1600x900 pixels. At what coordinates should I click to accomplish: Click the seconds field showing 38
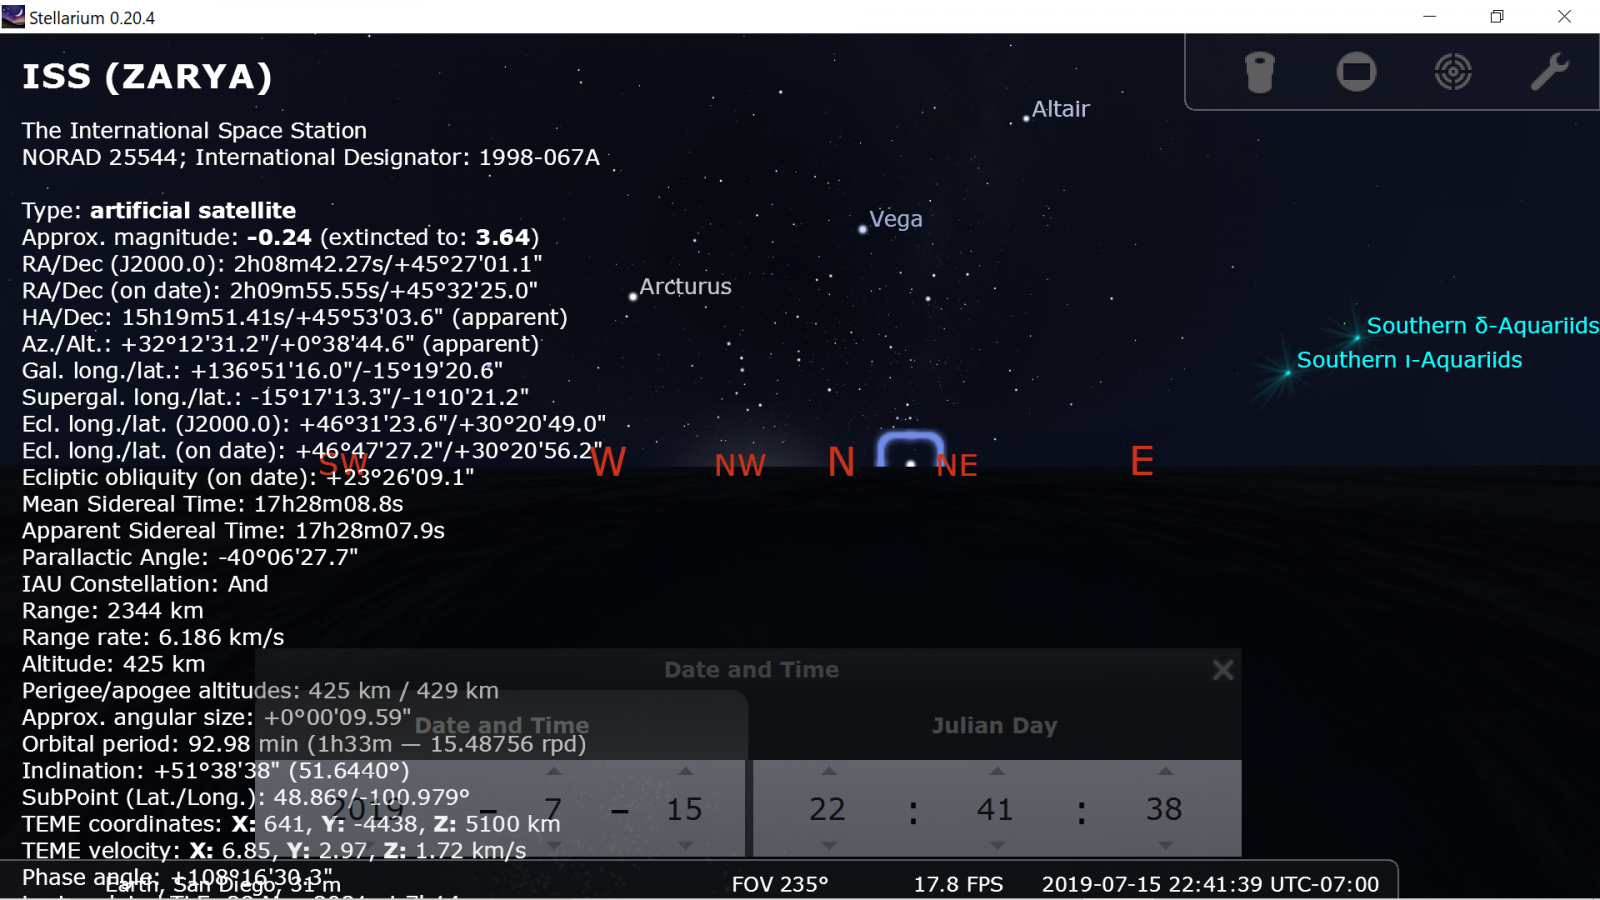click(x=1164, y=809)
